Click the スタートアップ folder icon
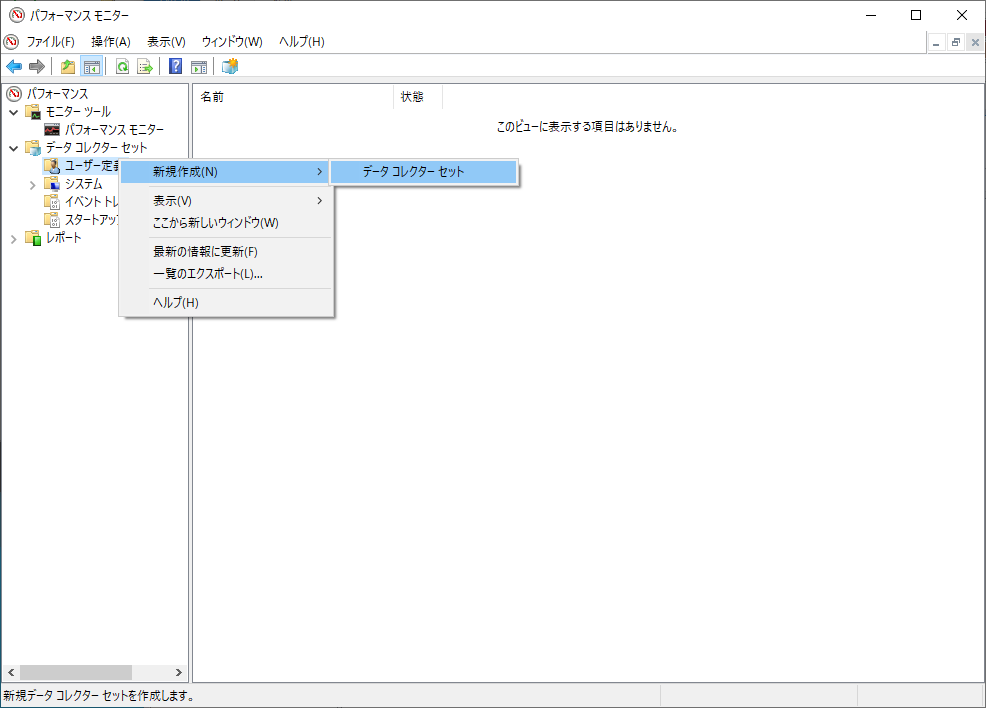986x708 pixels. [x=52, y=219]
